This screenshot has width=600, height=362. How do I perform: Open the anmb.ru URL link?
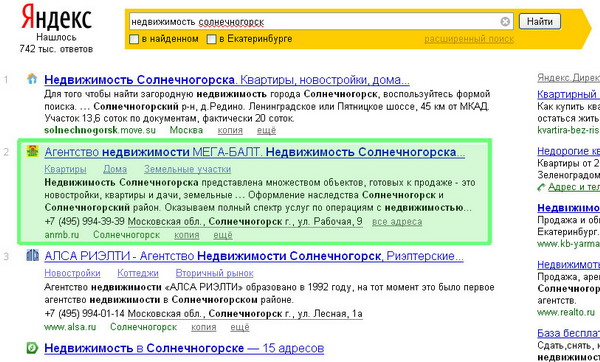[62, 235]
